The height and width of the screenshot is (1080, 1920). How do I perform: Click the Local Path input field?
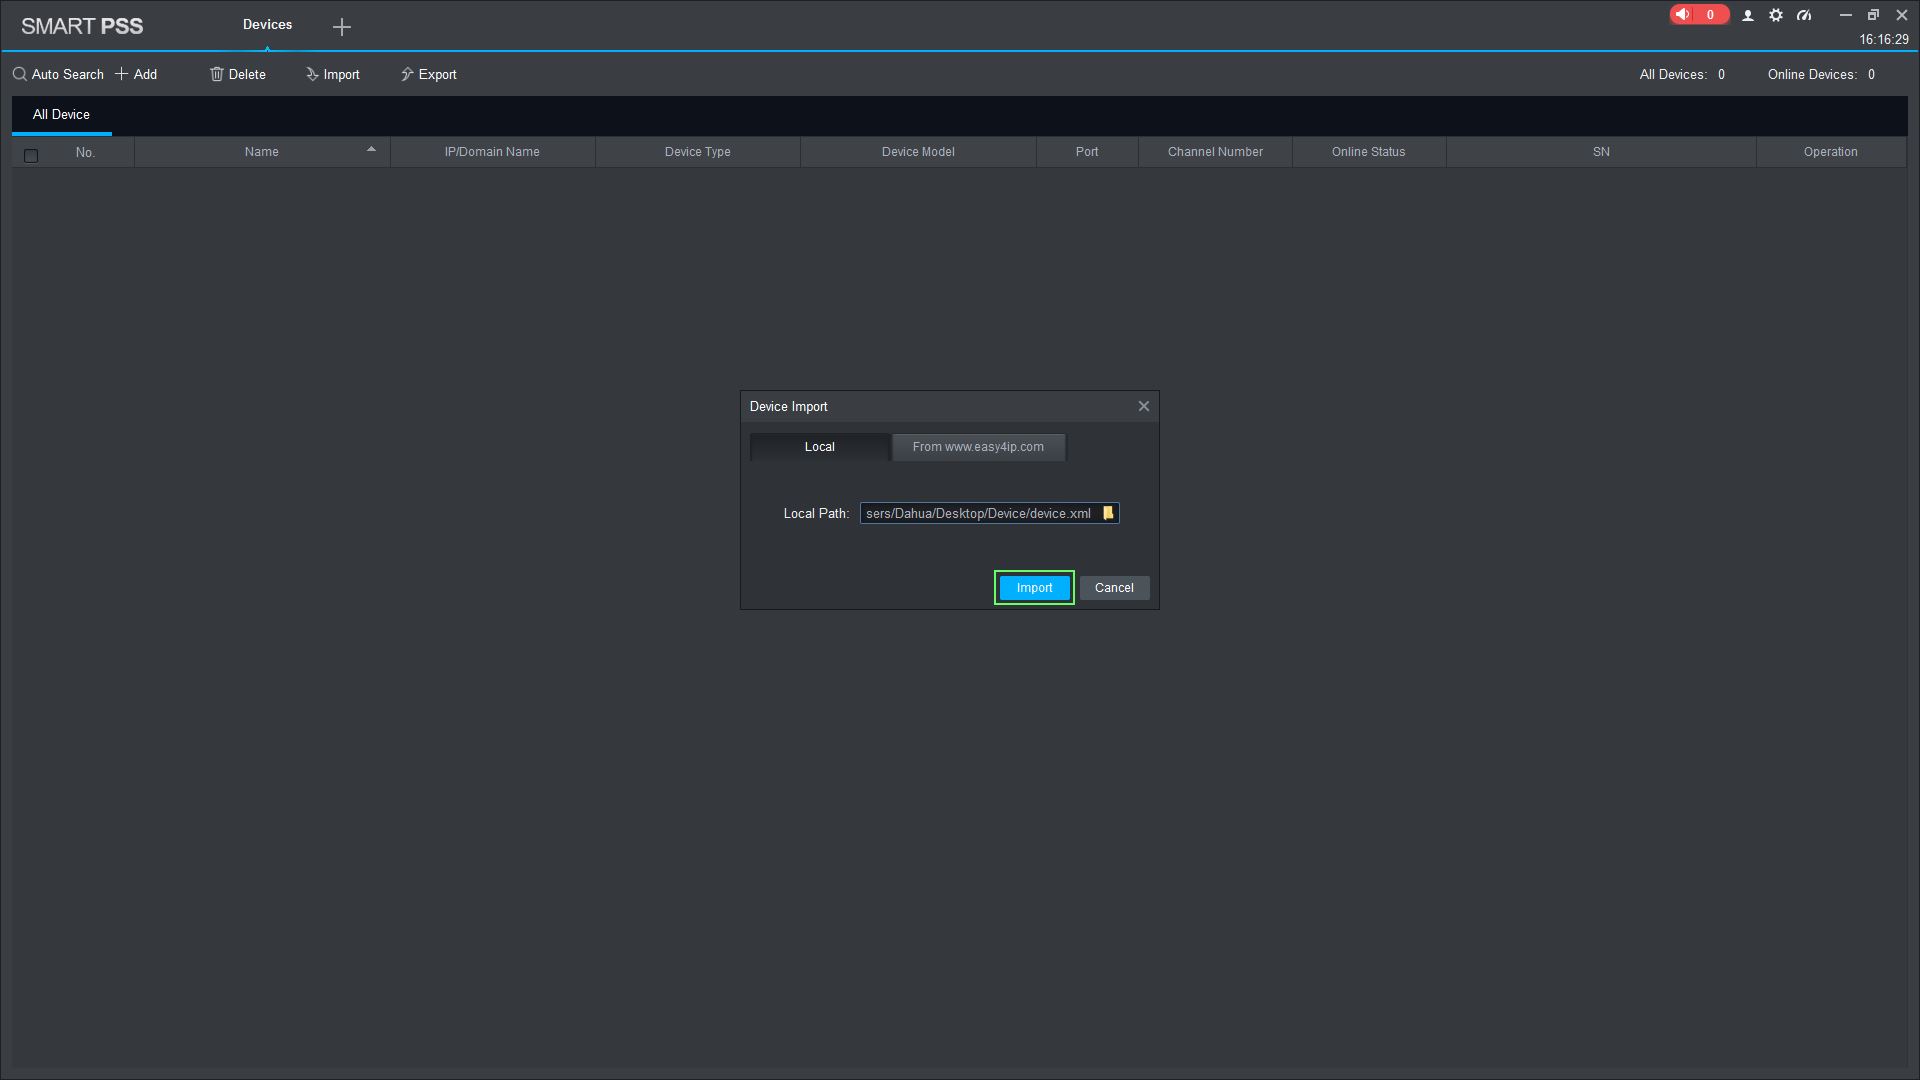click(x=978, y=514)
